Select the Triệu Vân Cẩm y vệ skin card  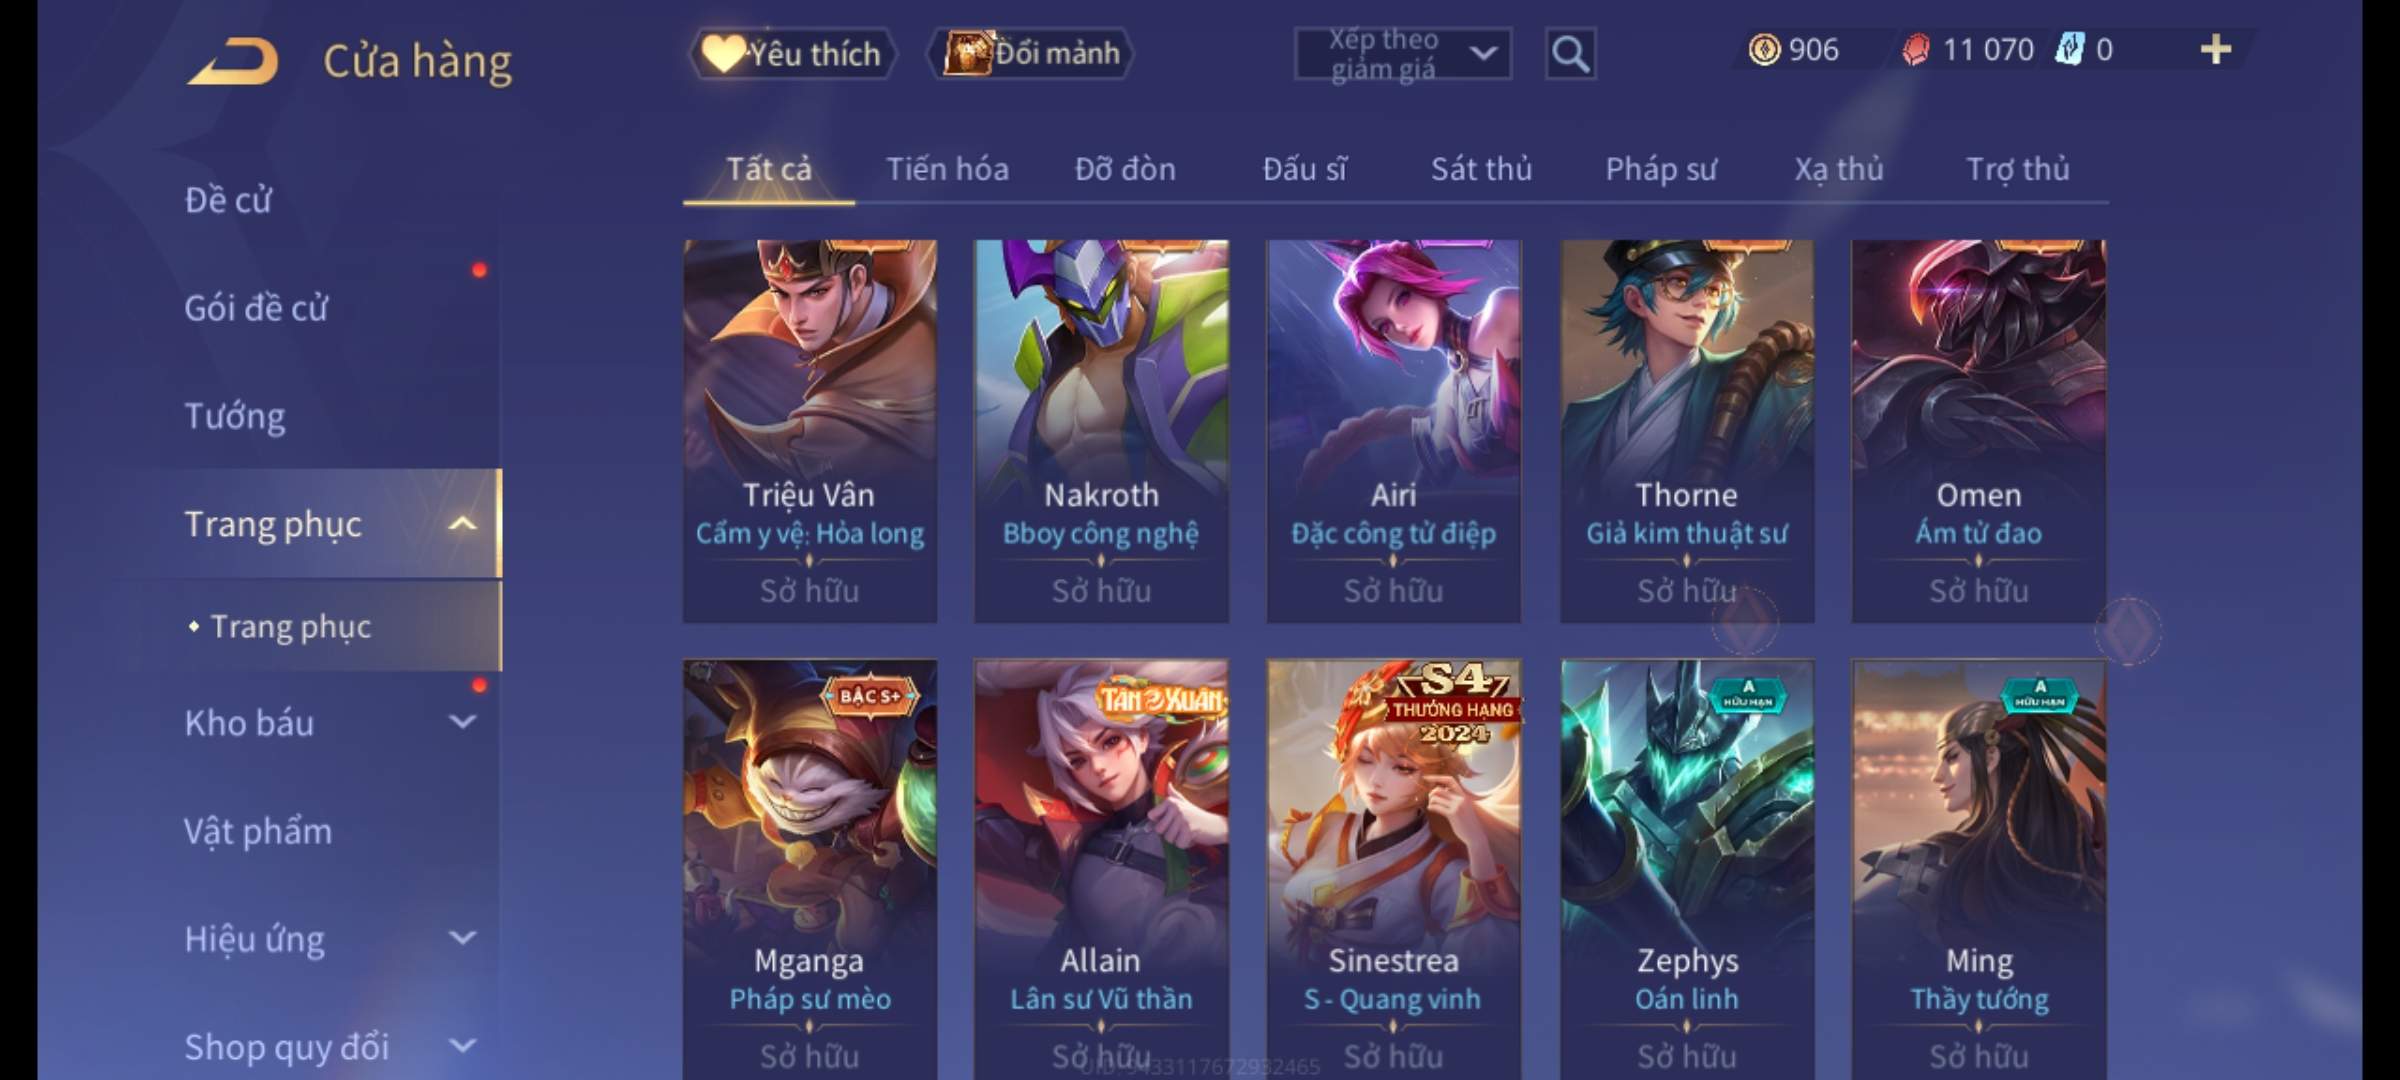point(810,431)
